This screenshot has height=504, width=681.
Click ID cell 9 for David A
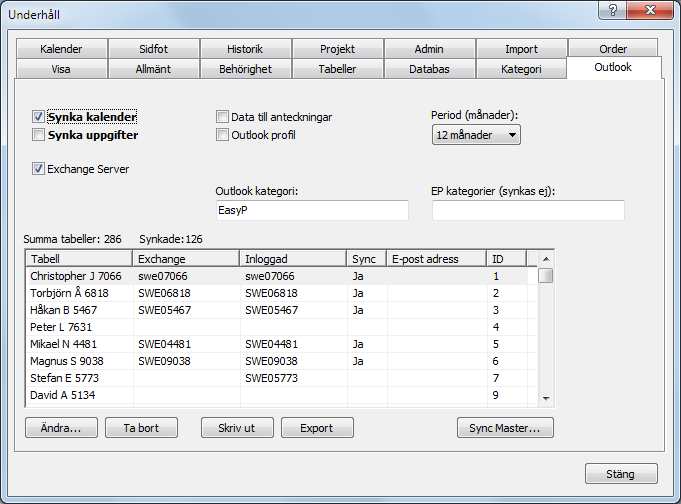point(496,395)
